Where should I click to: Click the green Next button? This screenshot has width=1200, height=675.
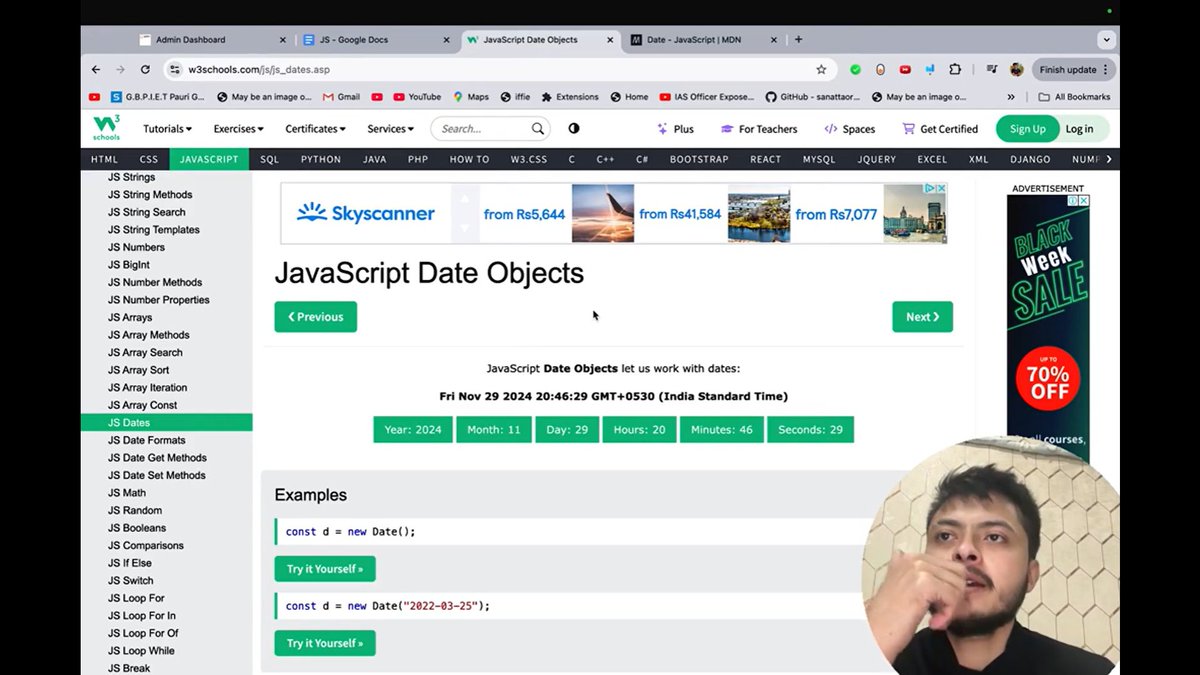[922, 317]
